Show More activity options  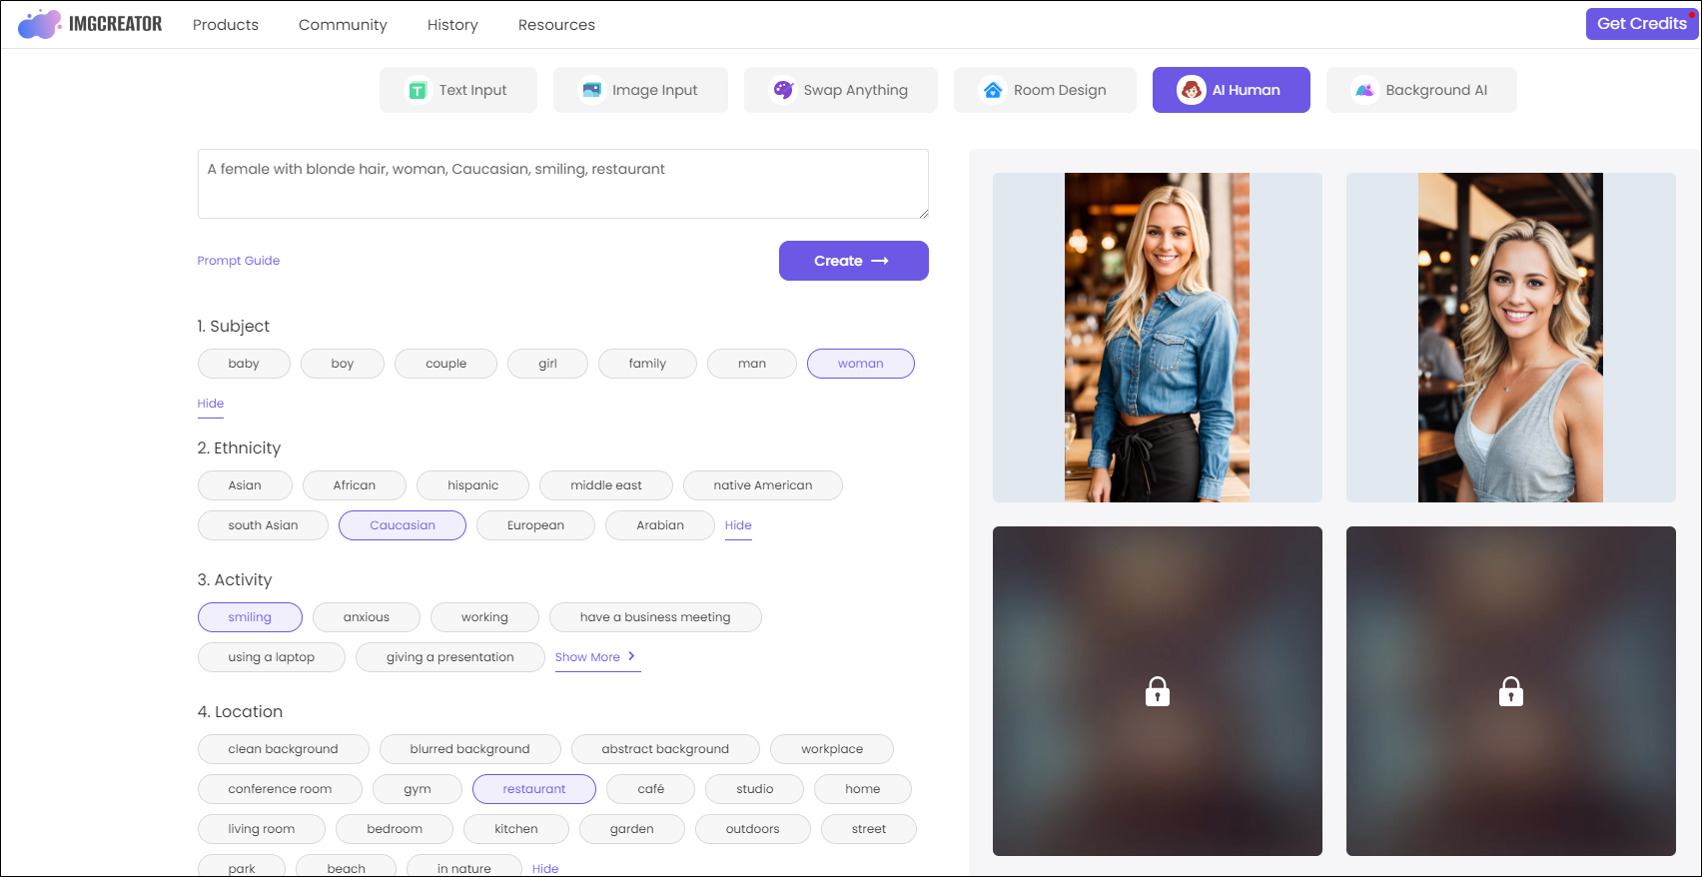coord(596,657)
